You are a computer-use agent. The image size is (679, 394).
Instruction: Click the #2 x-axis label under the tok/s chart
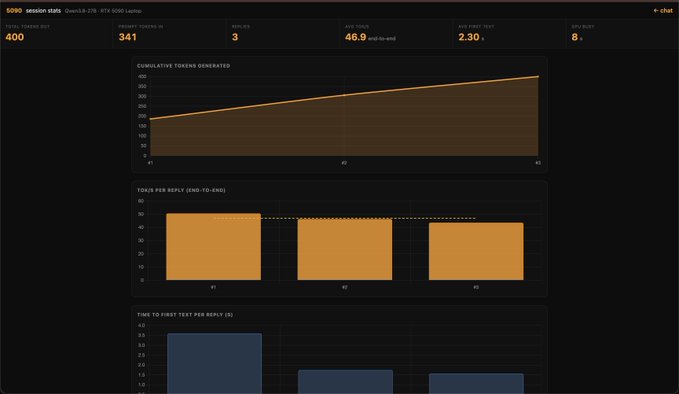click(x=345, y=287)
